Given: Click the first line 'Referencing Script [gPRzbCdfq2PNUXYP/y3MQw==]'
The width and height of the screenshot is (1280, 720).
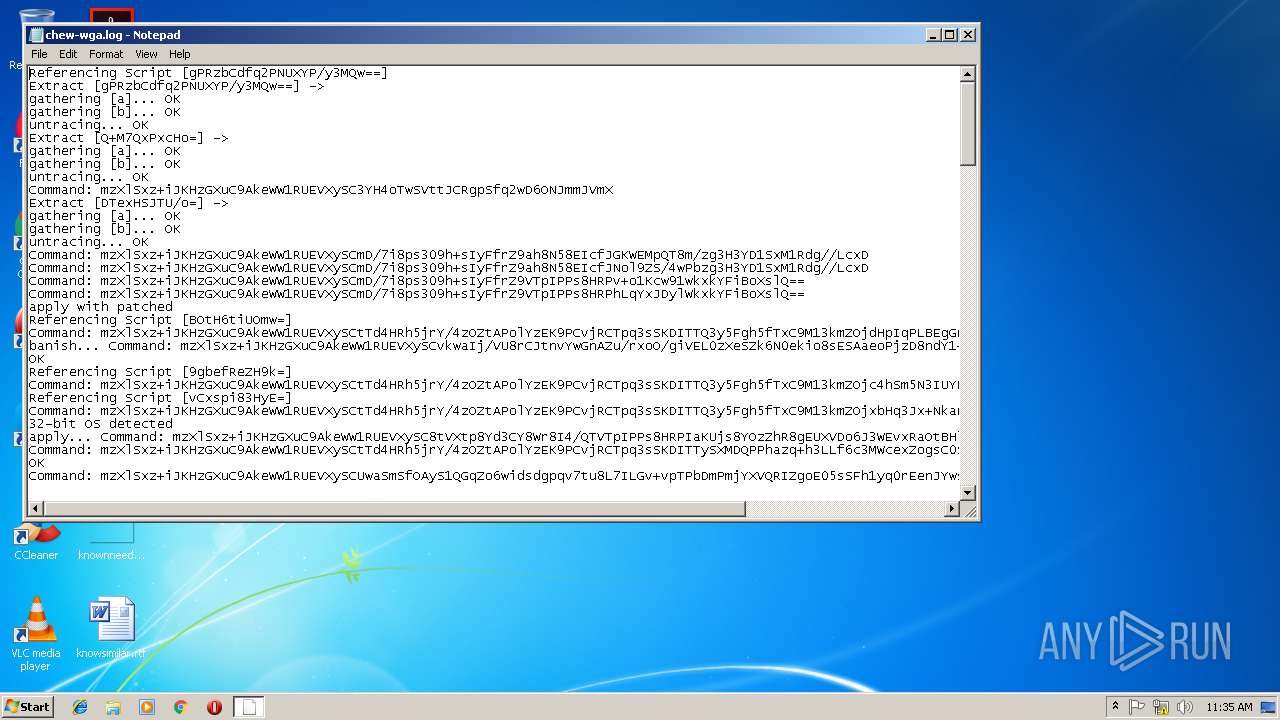Looking at the screenshot, I should 208,73.
